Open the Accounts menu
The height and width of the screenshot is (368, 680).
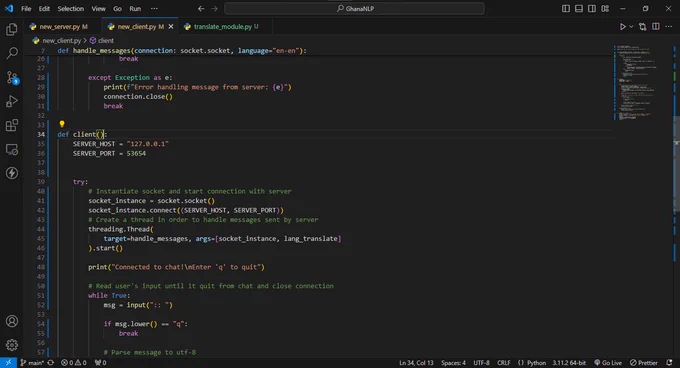(x=12, y=321)
